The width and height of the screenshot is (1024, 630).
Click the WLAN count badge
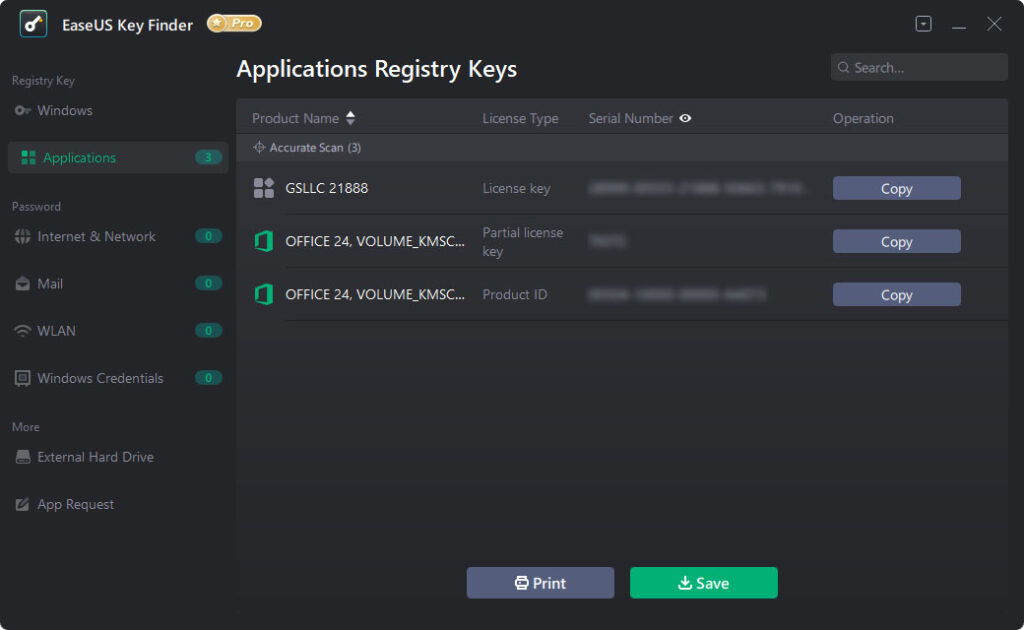coord(208,330)
